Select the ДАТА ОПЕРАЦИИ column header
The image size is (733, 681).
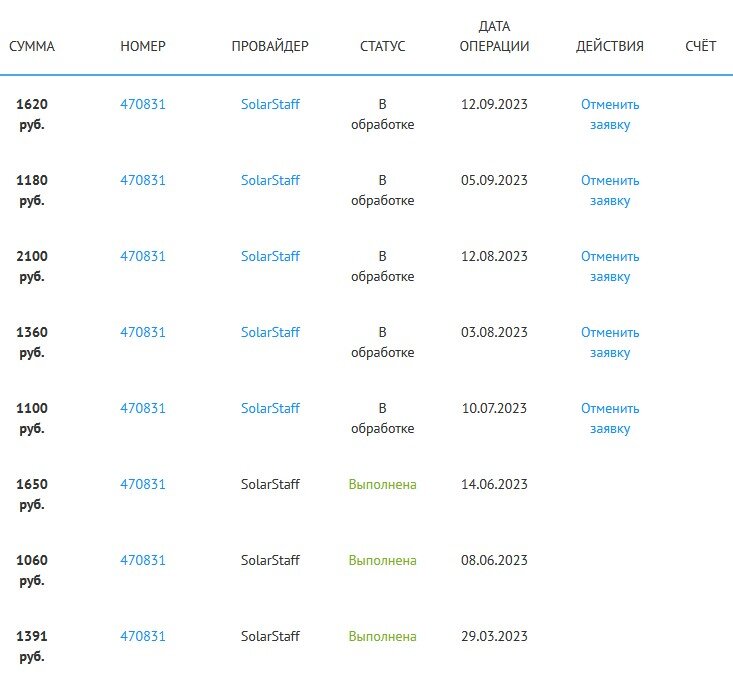point(494,36)
